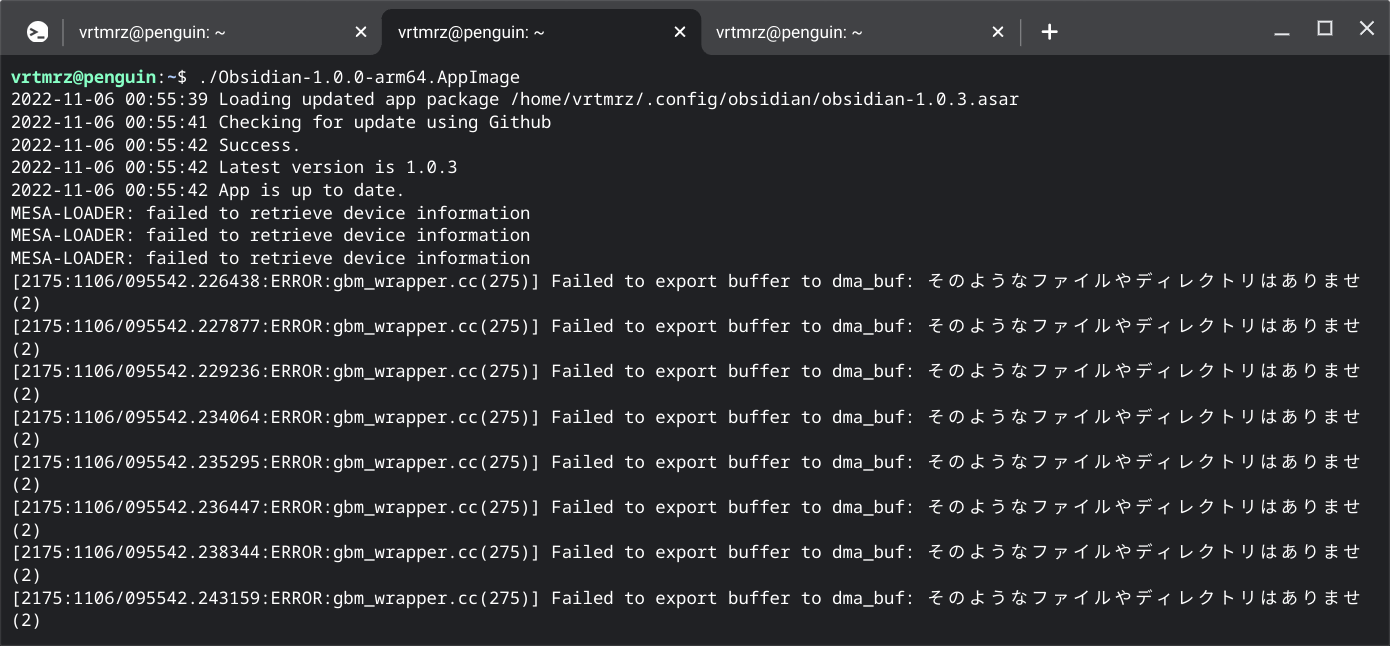Open a new terminal tab with the plus icon
This screenshot has height=646, width=1390.
[1049, 32]
